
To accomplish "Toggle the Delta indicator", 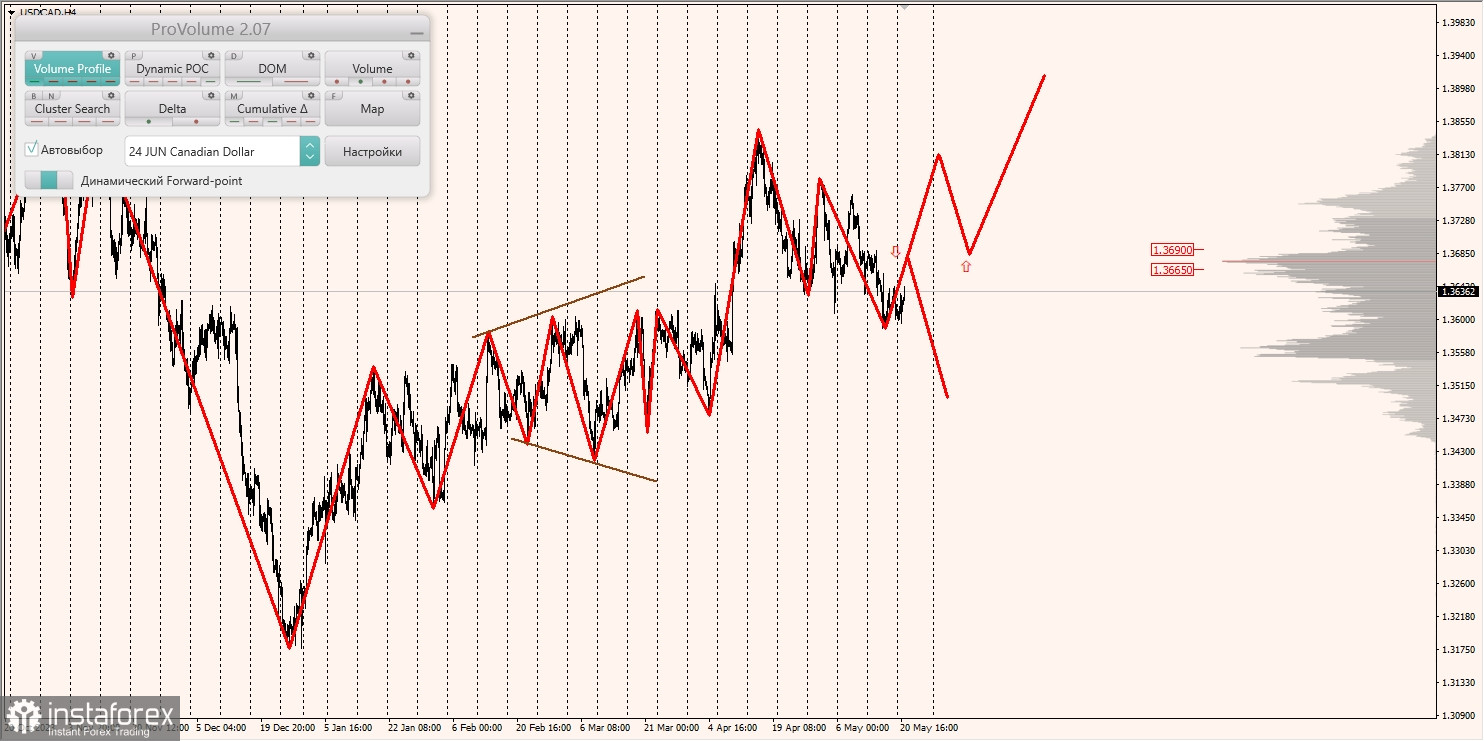I will pos(172,109).
